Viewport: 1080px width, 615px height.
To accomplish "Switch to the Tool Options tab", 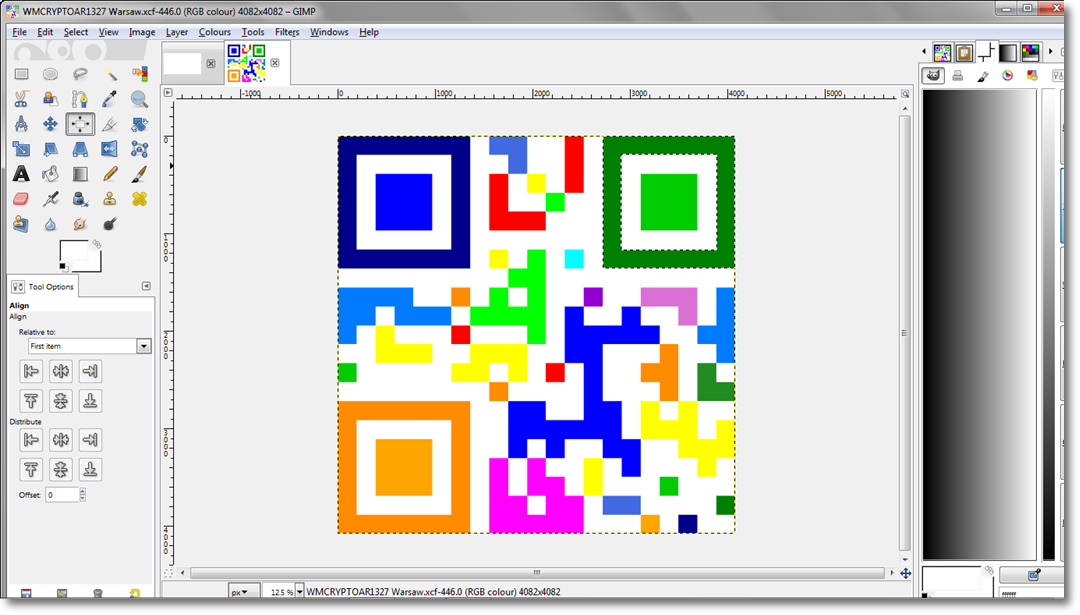I will pos(43,286).
